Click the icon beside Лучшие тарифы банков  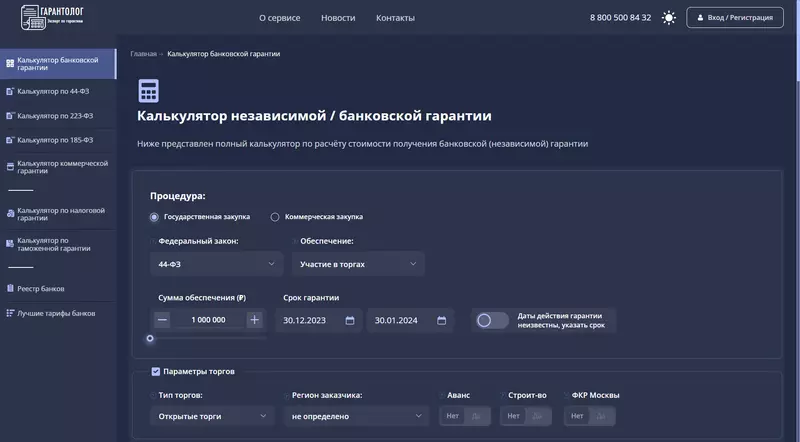pyautogui.click(x=10, y=313)
